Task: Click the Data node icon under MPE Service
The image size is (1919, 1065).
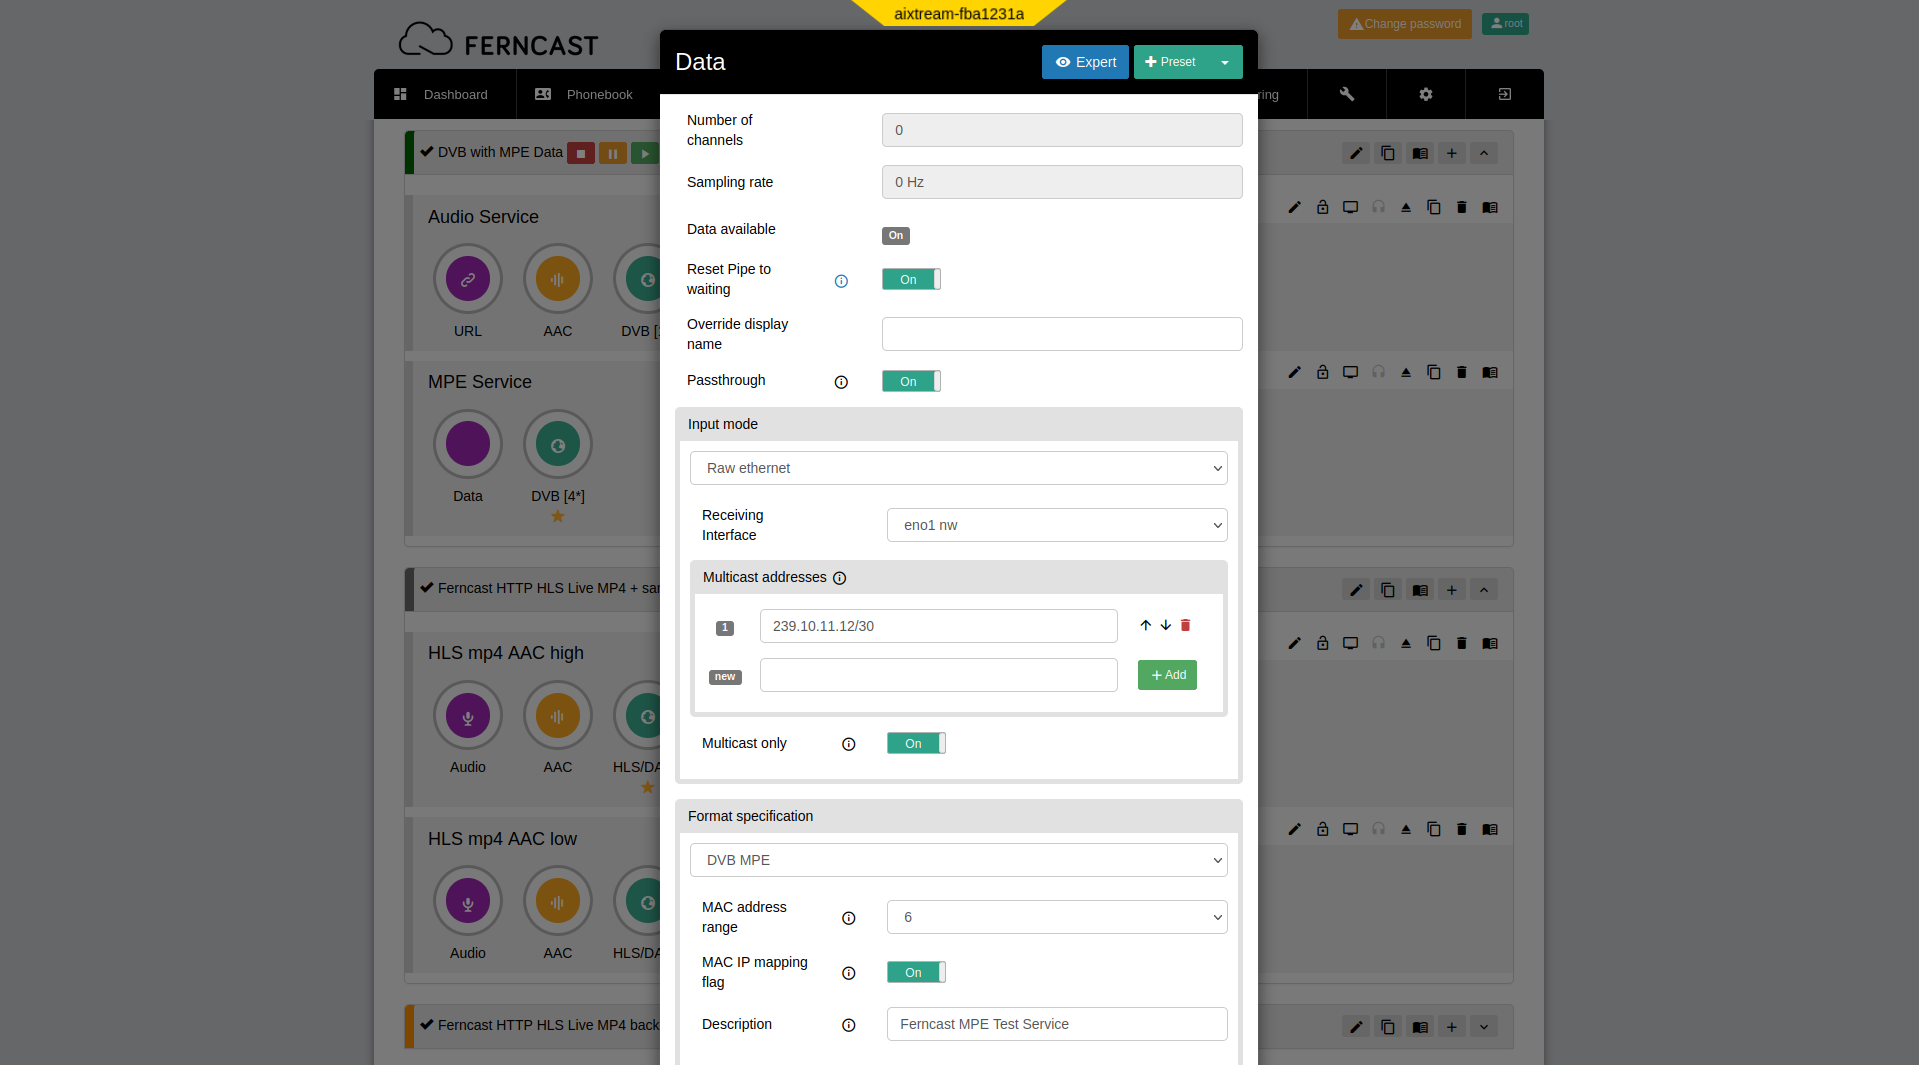Action: tap(467, 443)
